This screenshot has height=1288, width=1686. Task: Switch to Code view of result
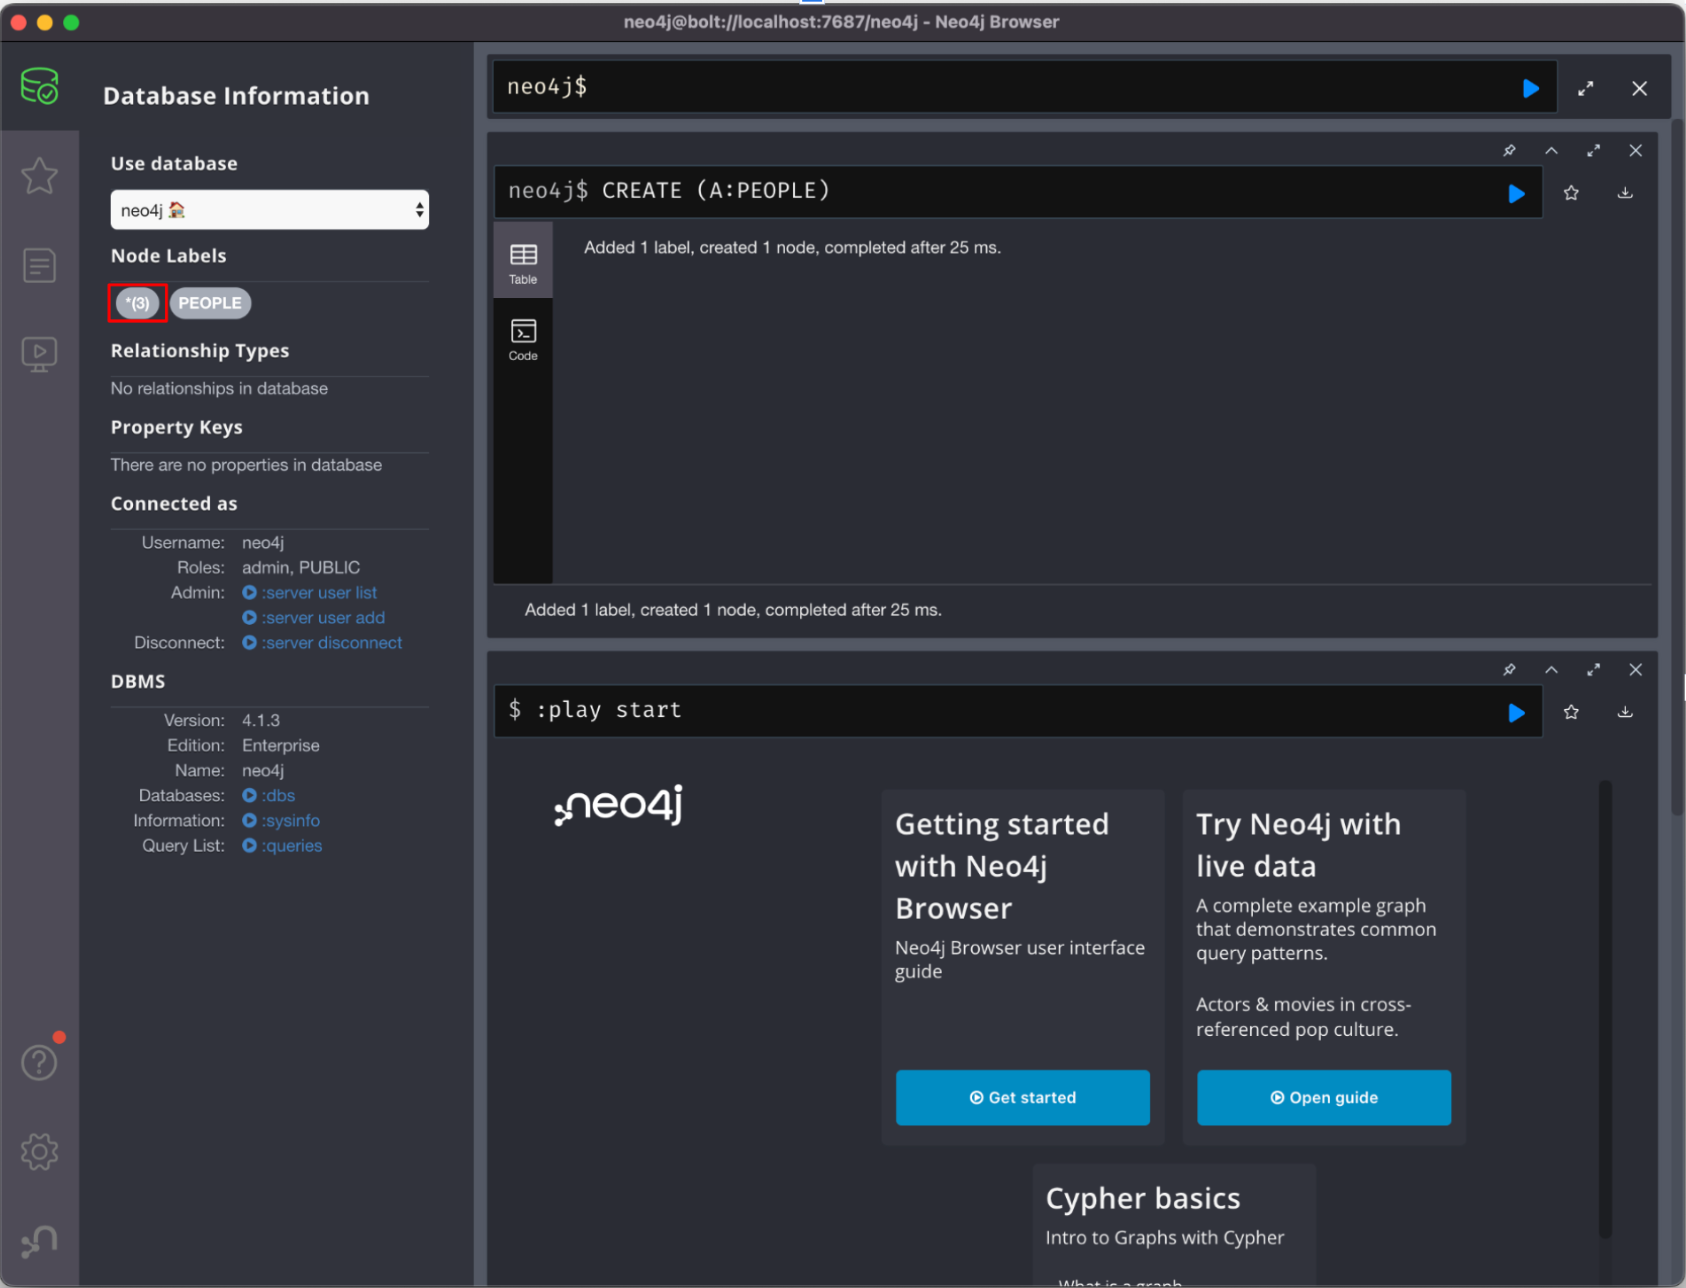point(523,340)
